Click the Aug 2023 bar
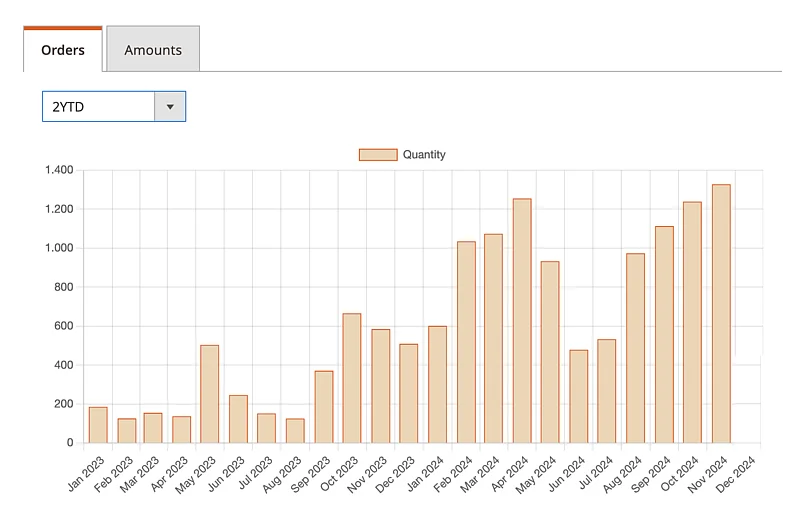This screenshot has height=521, width=800. click(295, 431)
